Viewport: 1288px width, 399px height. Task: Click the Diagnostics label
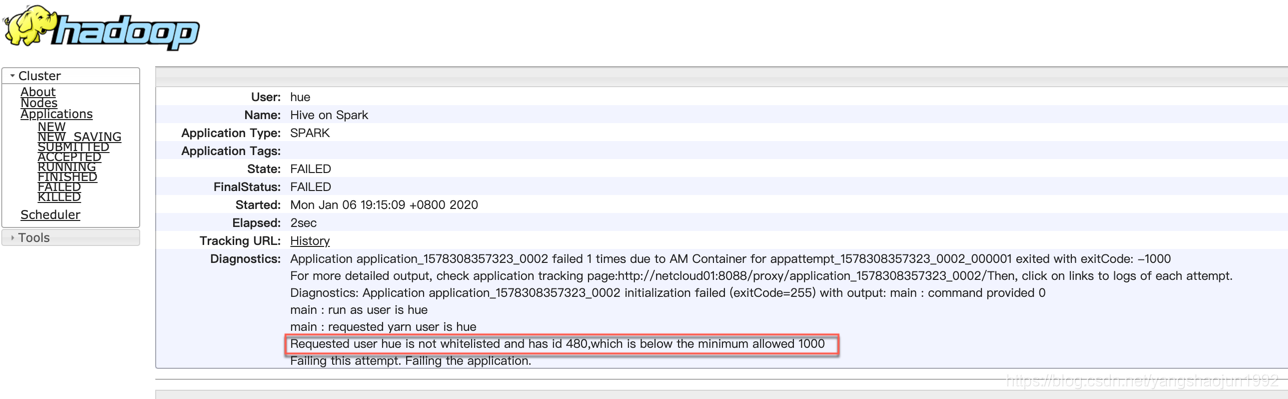pyautogui.click(x=246, y=259)
